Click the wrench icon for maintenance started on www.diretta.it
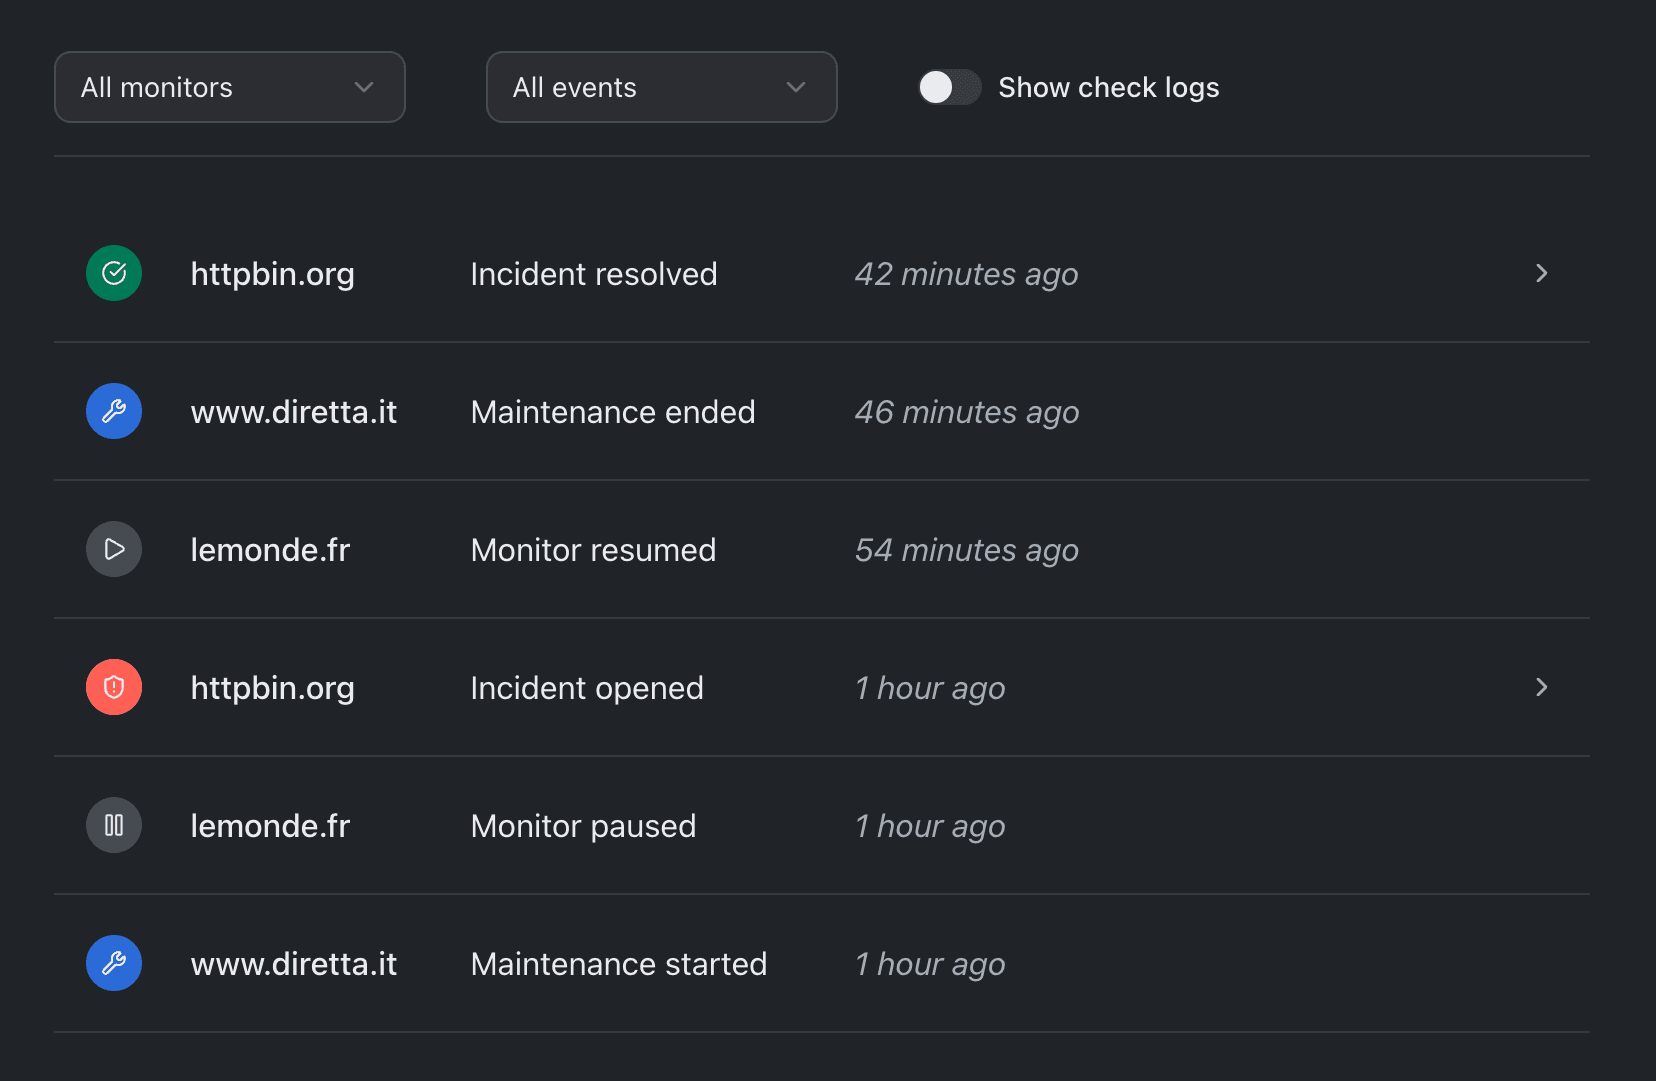Screen dimensions: 1656x1081 114,963
